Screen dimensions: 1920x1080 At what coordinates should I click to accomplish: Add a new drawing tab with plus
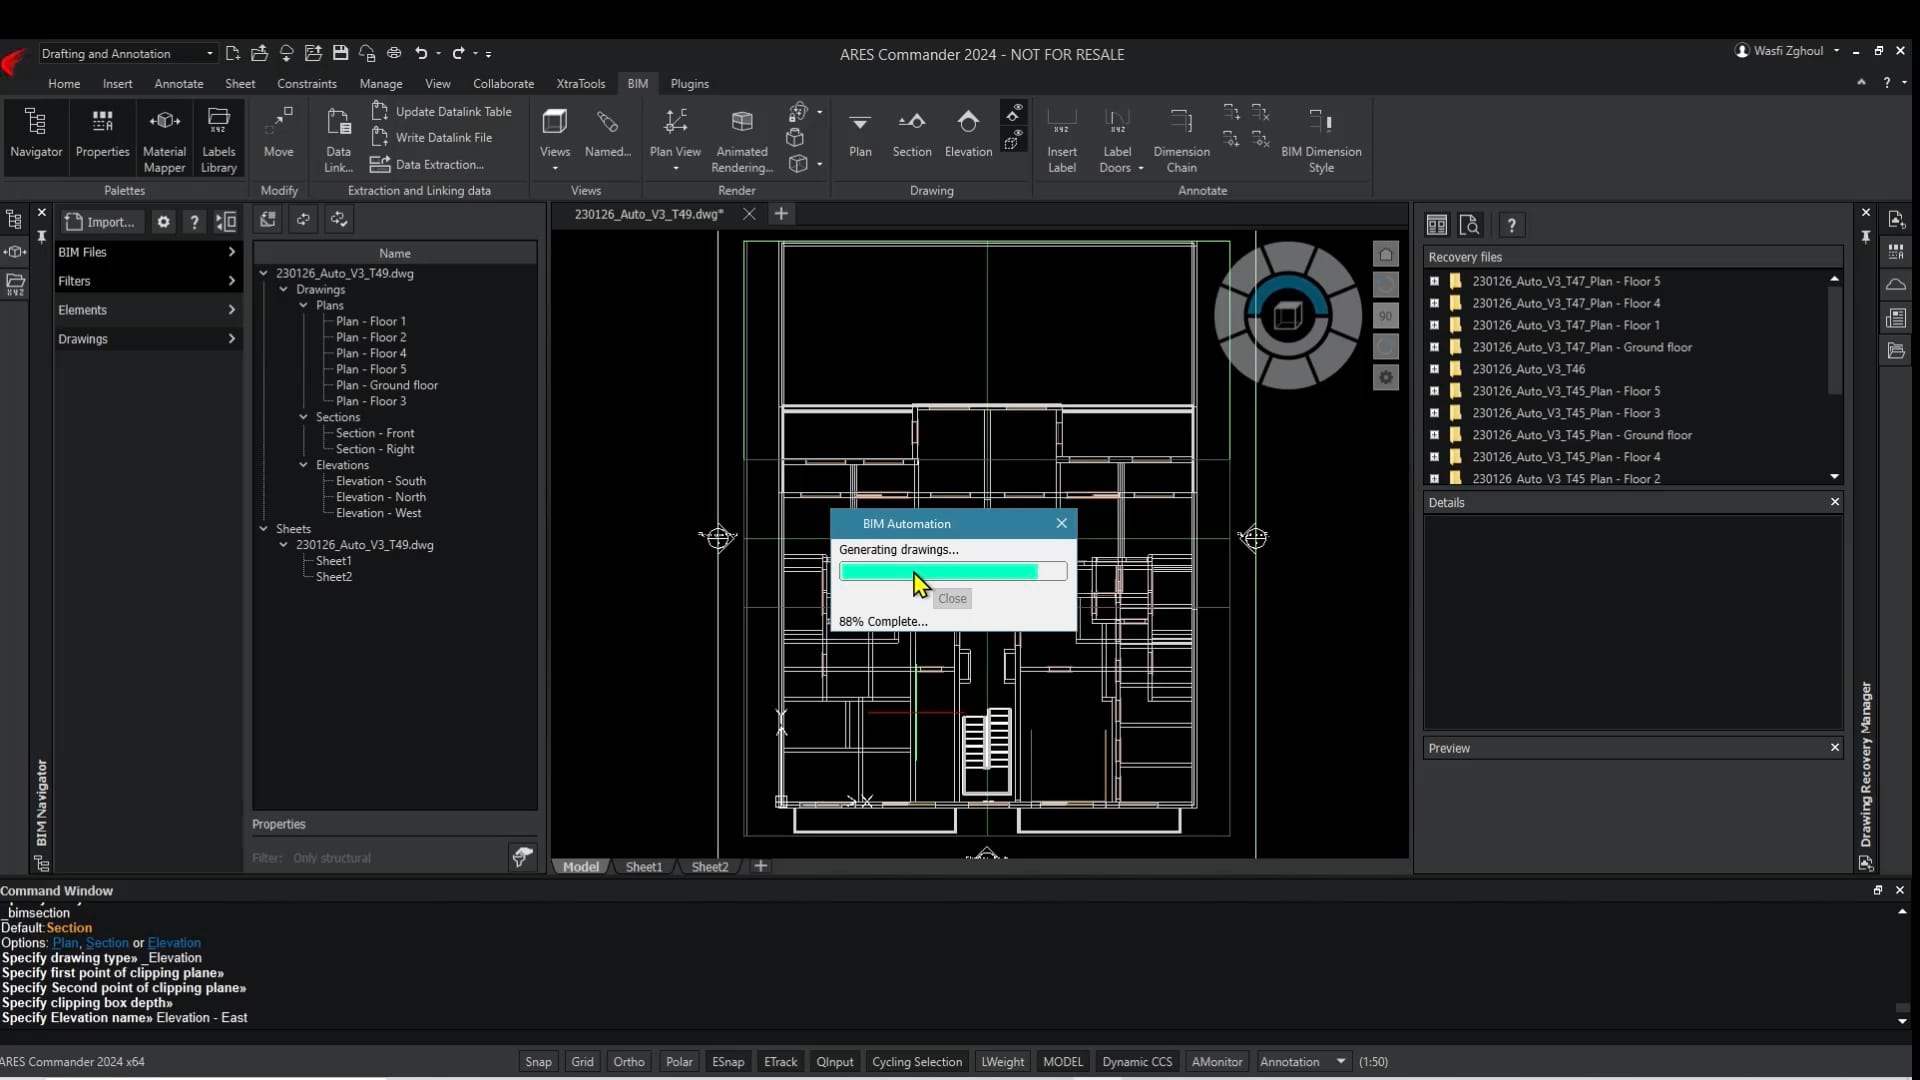coord(781,214)
